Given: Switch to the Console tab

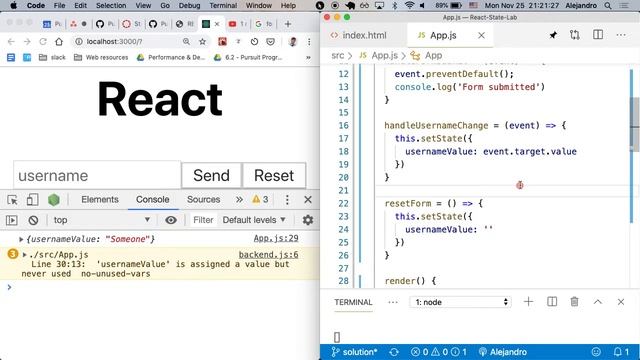Looking at the screenshot, I should 153,200.
